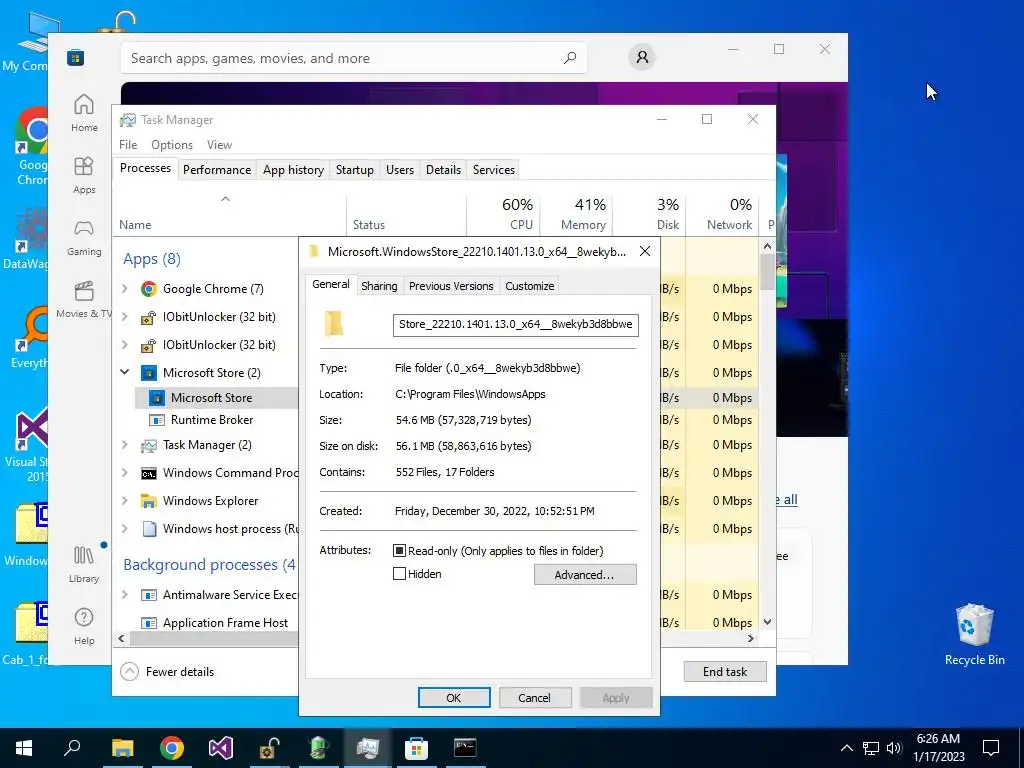Image resolution: width=1024 pixels, height=768 pixels.
Task: Open Google Chrome from taskbar
Action: coord(172,748)
